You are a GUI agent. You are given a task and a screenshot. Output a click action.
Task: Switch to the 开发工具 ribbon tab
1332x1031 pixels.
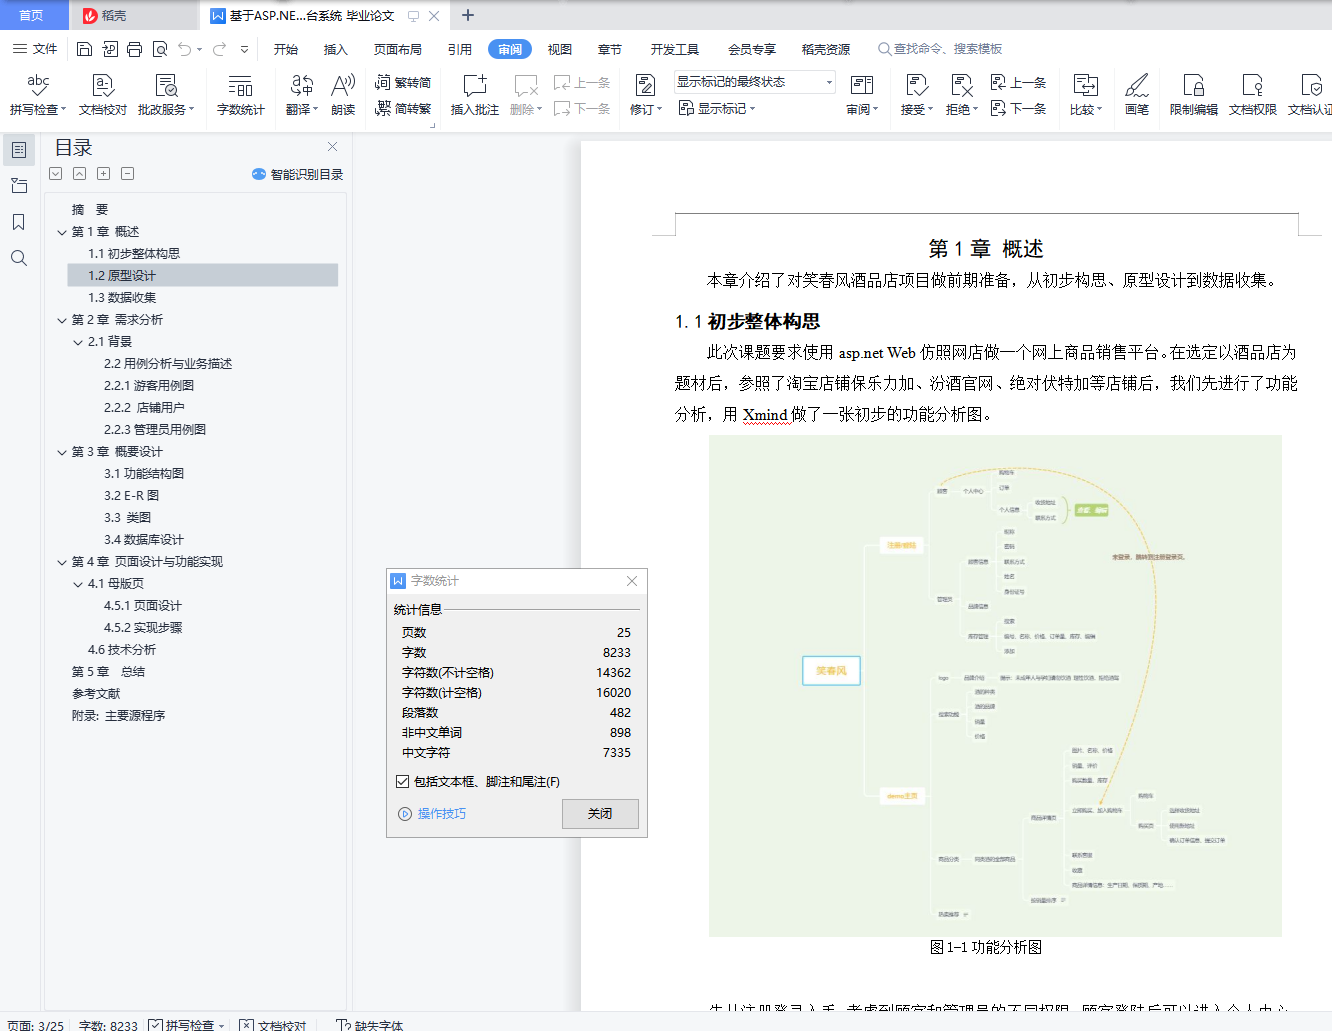coord(675,49)
